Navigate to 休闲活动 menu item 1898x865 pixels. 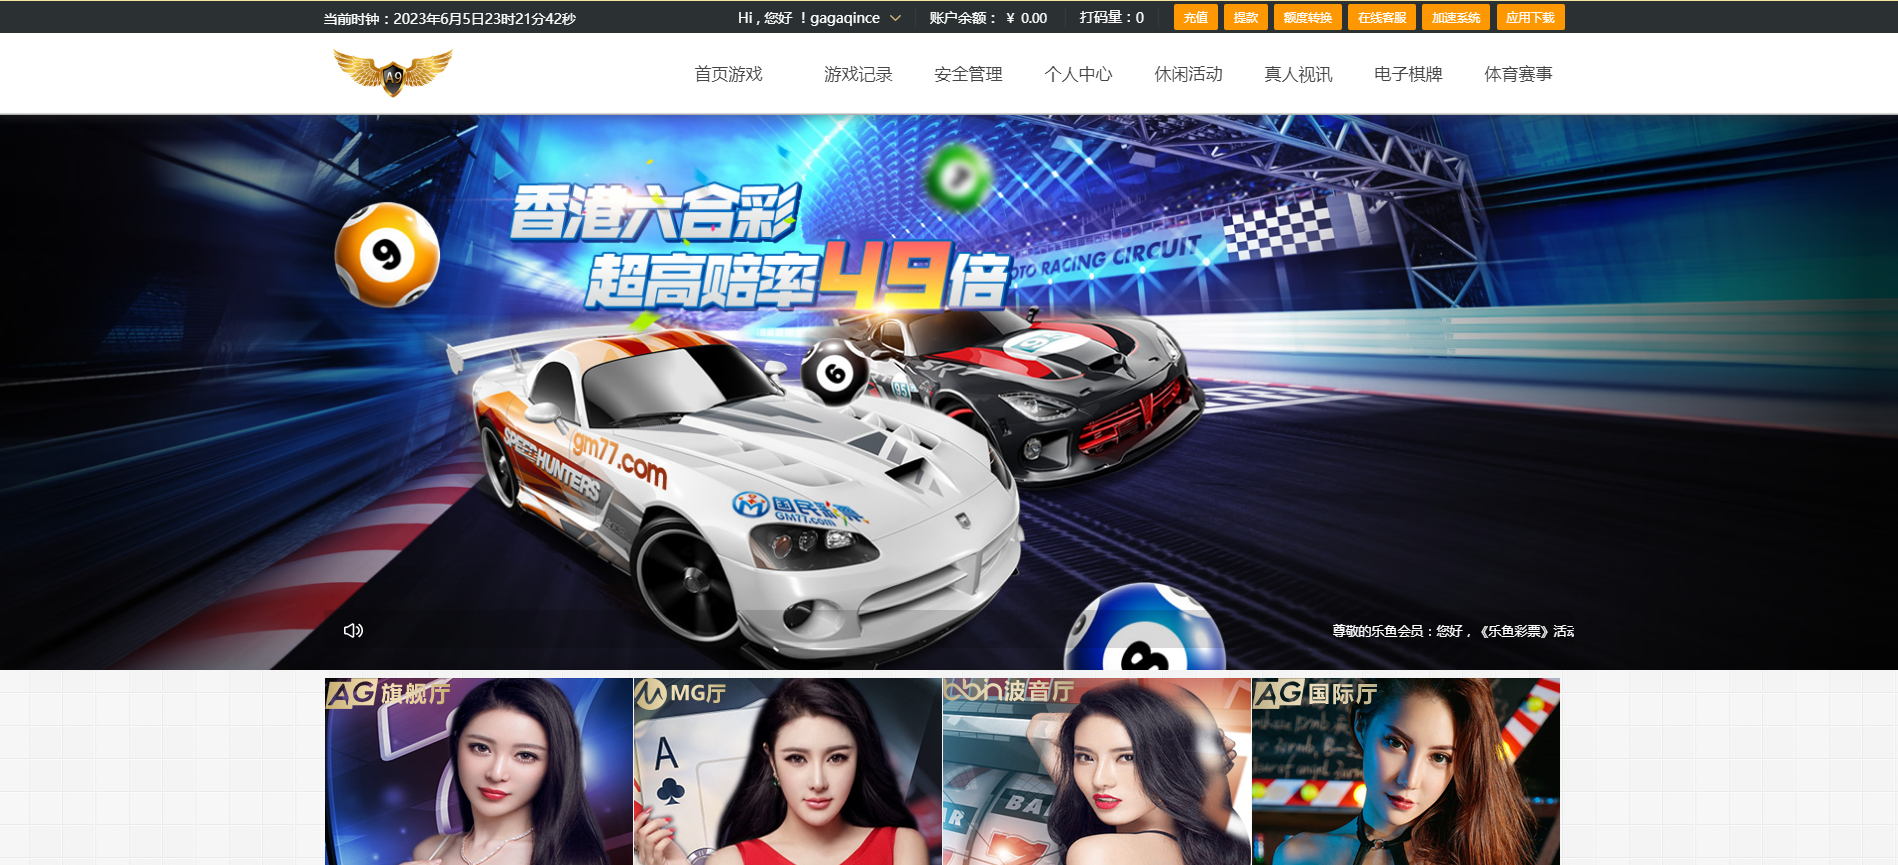coord(1188,74)
